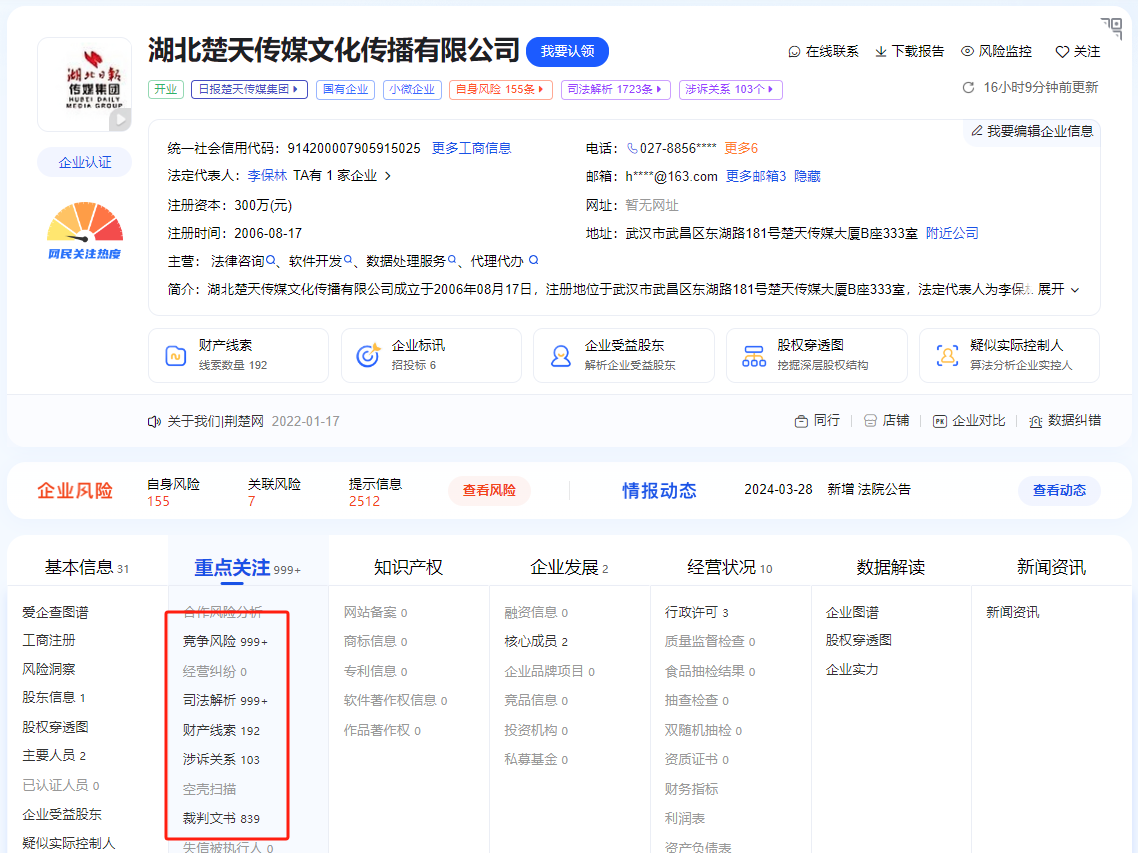Click search icon next to 数据处理服务
The height and width of the screenshot is (853, 1138).
pyautogui.click(x=452, y=260)
